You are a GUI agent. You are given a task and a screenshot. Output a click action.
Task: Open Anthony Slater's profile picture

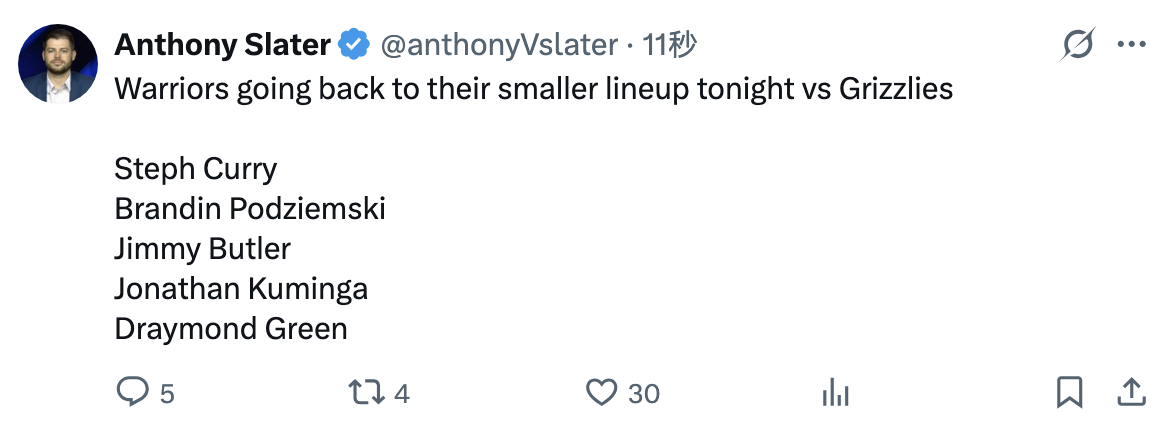pyautogui.click(x=58, y=64)
